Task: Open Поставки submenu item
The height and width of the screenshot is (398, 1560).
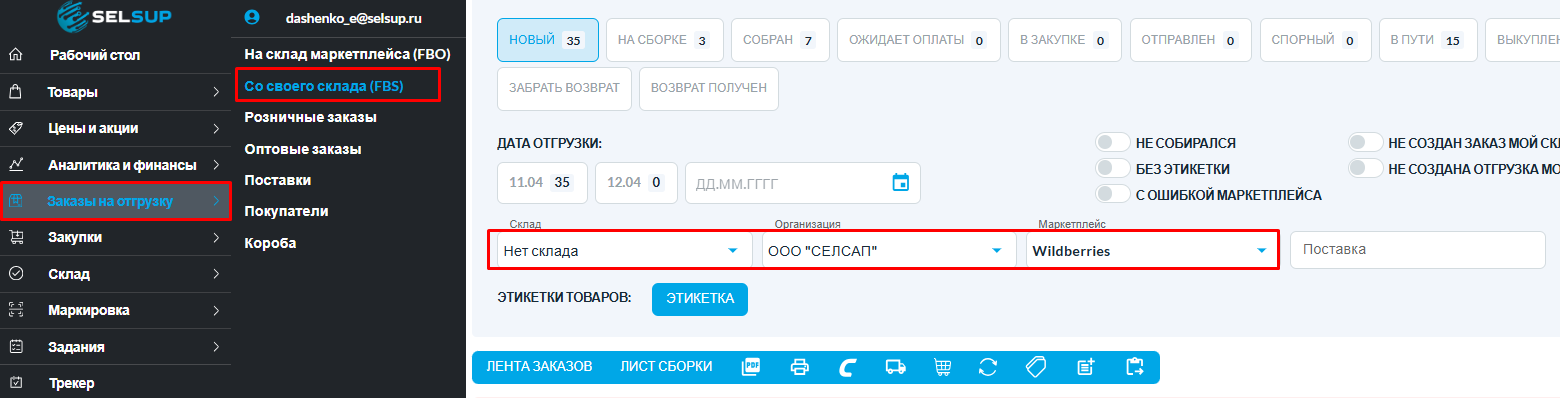Action: [x=278, y=180]
